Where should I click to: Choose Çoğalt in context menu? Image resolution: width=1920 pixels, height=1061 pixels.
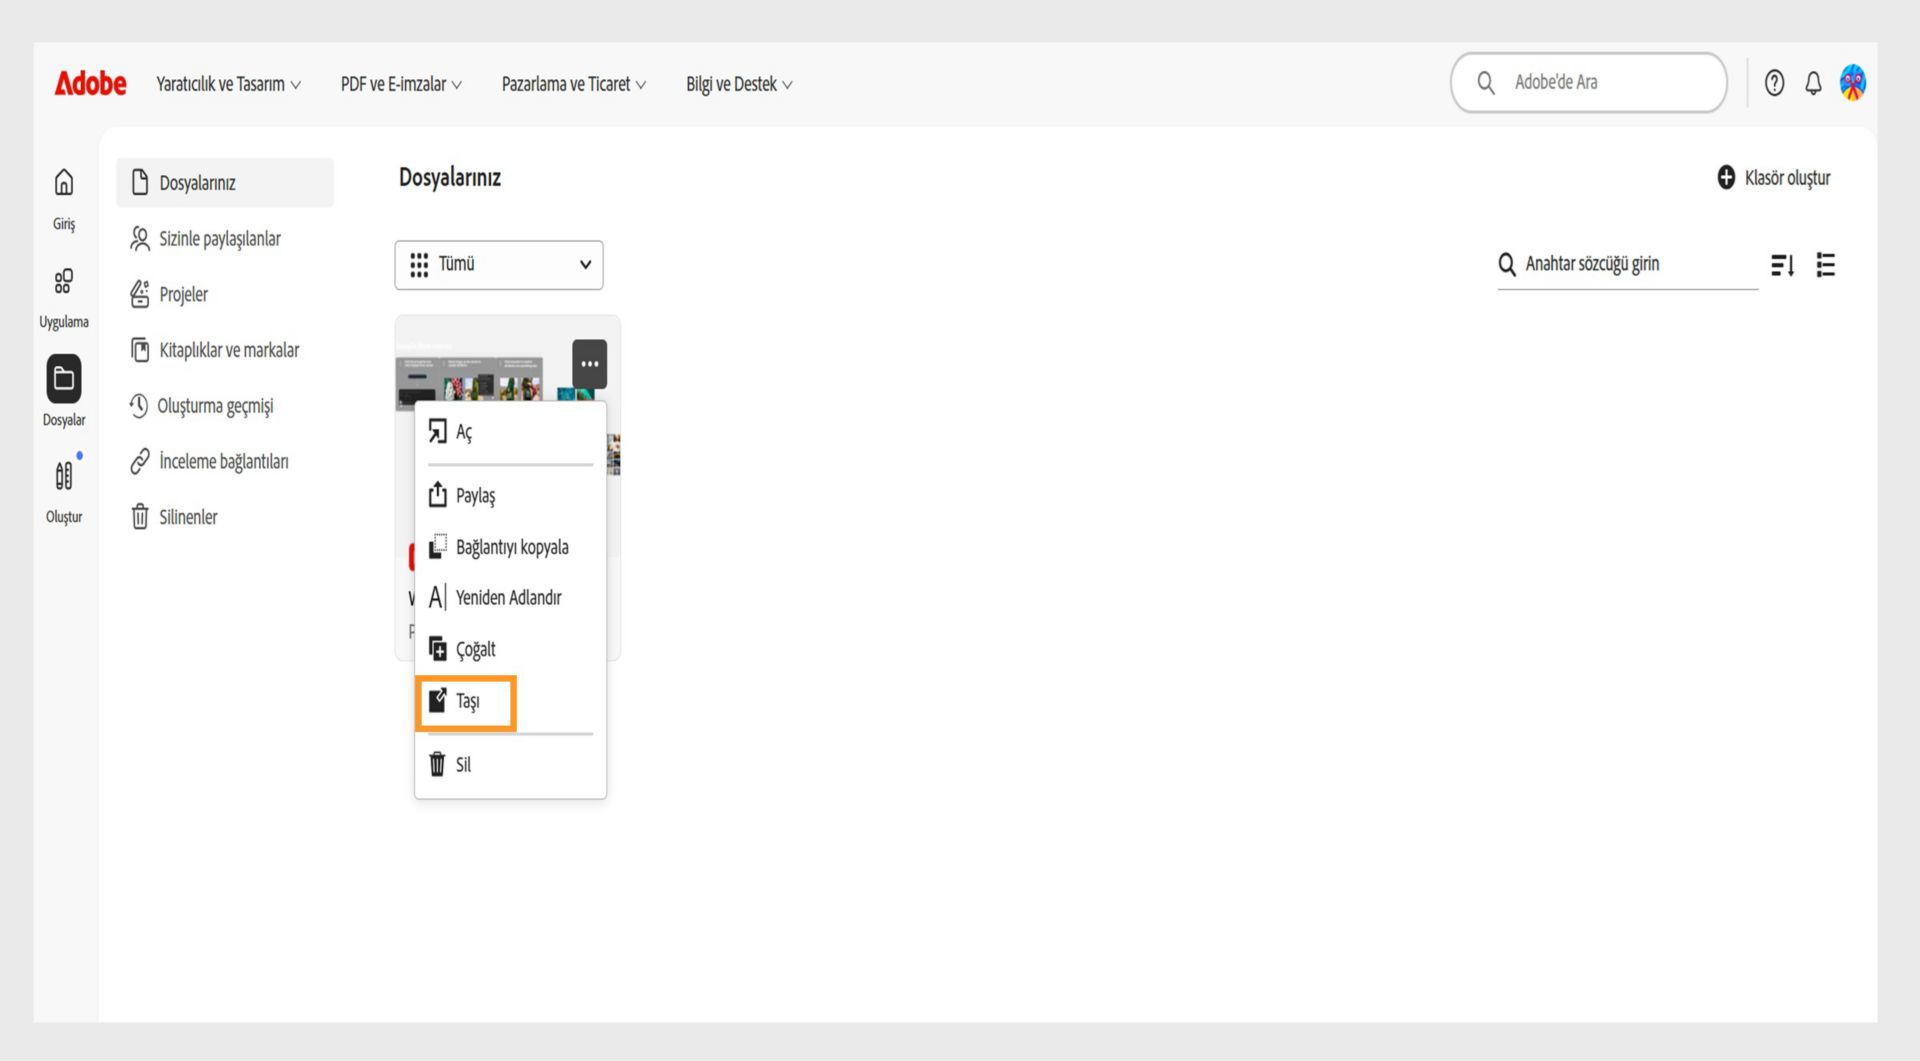click(x=510, y=649)
